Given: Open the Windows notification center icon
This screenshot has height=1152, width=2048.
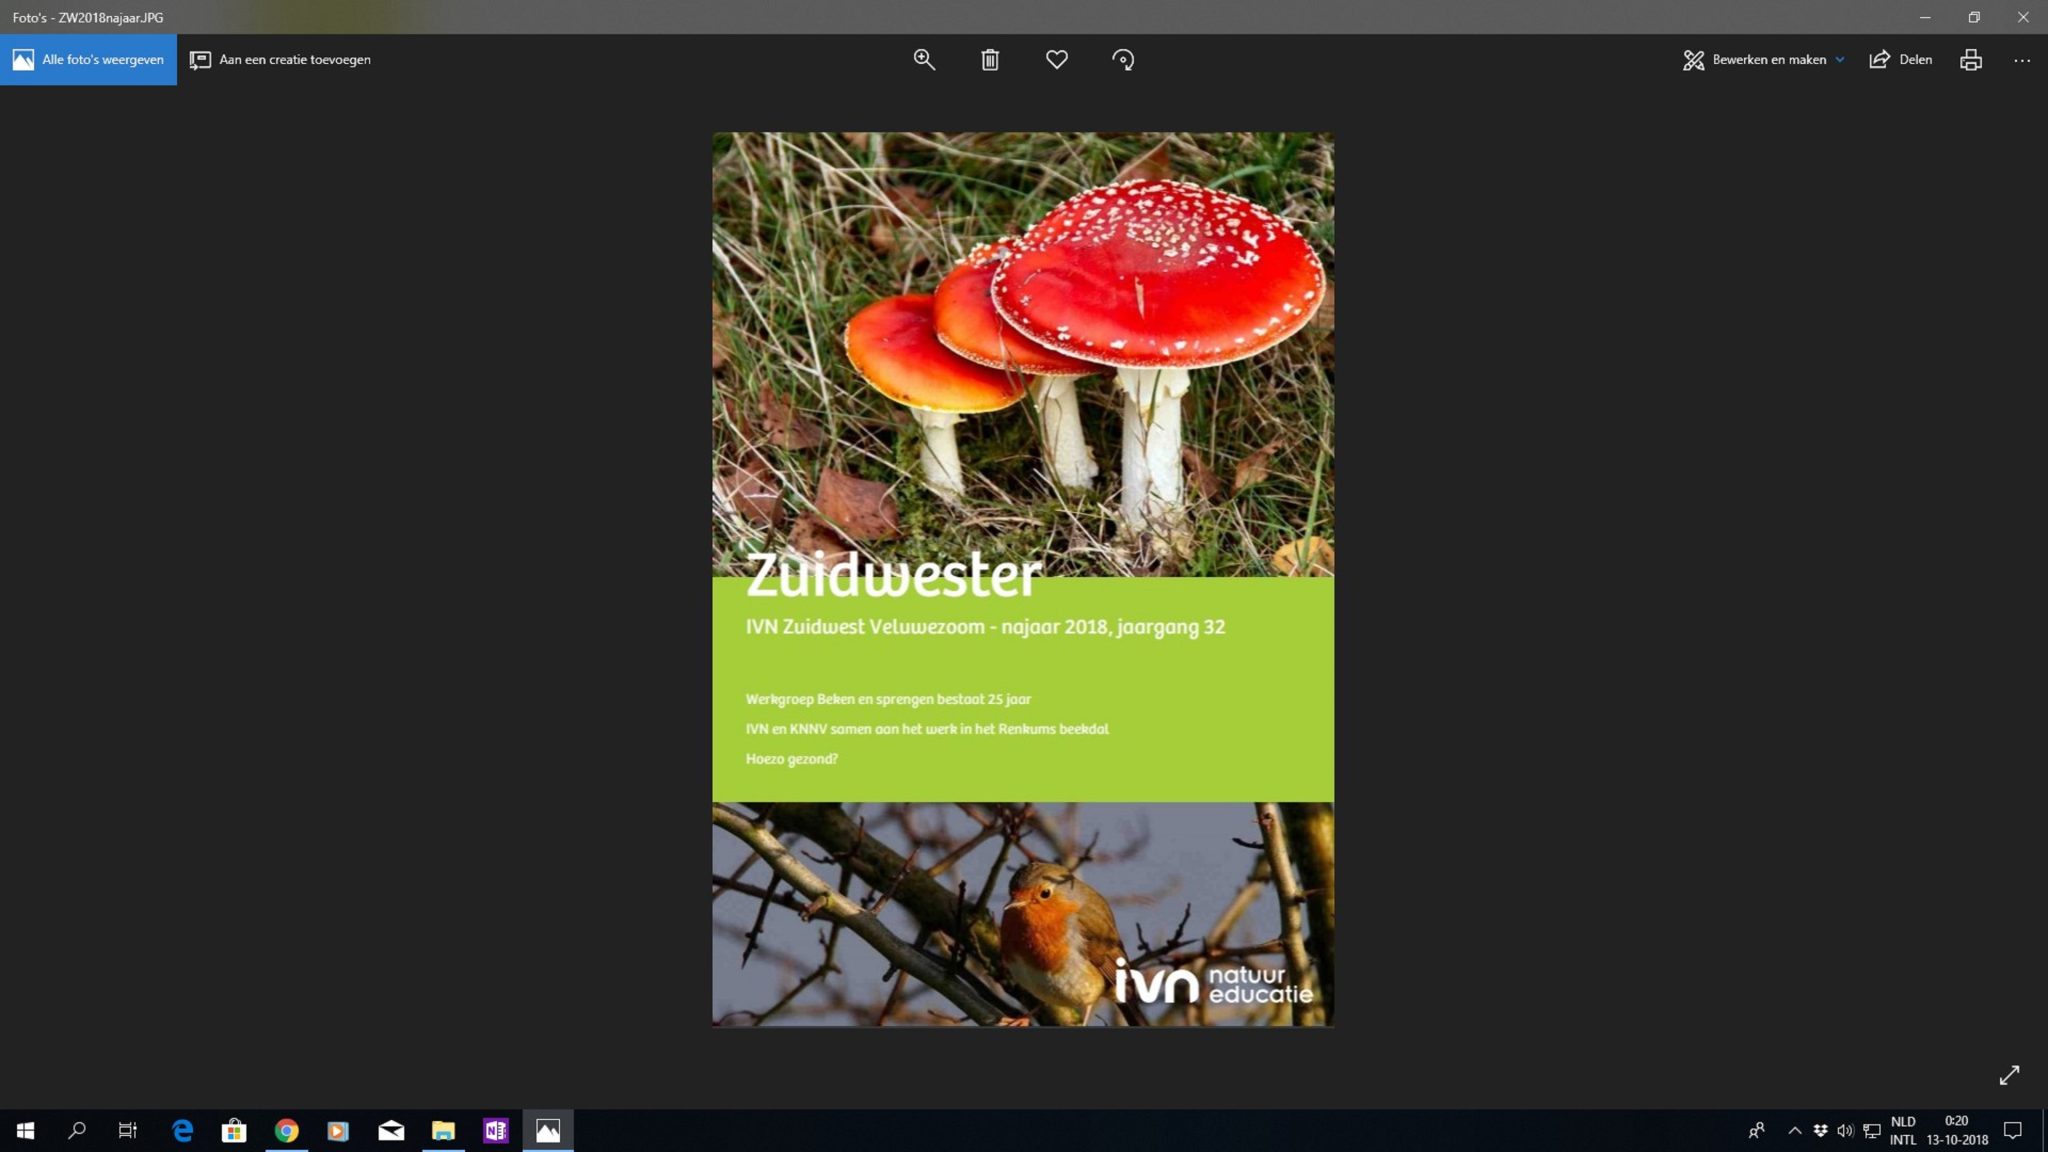Looking at the screenshot, I should coord(2013,1131).
